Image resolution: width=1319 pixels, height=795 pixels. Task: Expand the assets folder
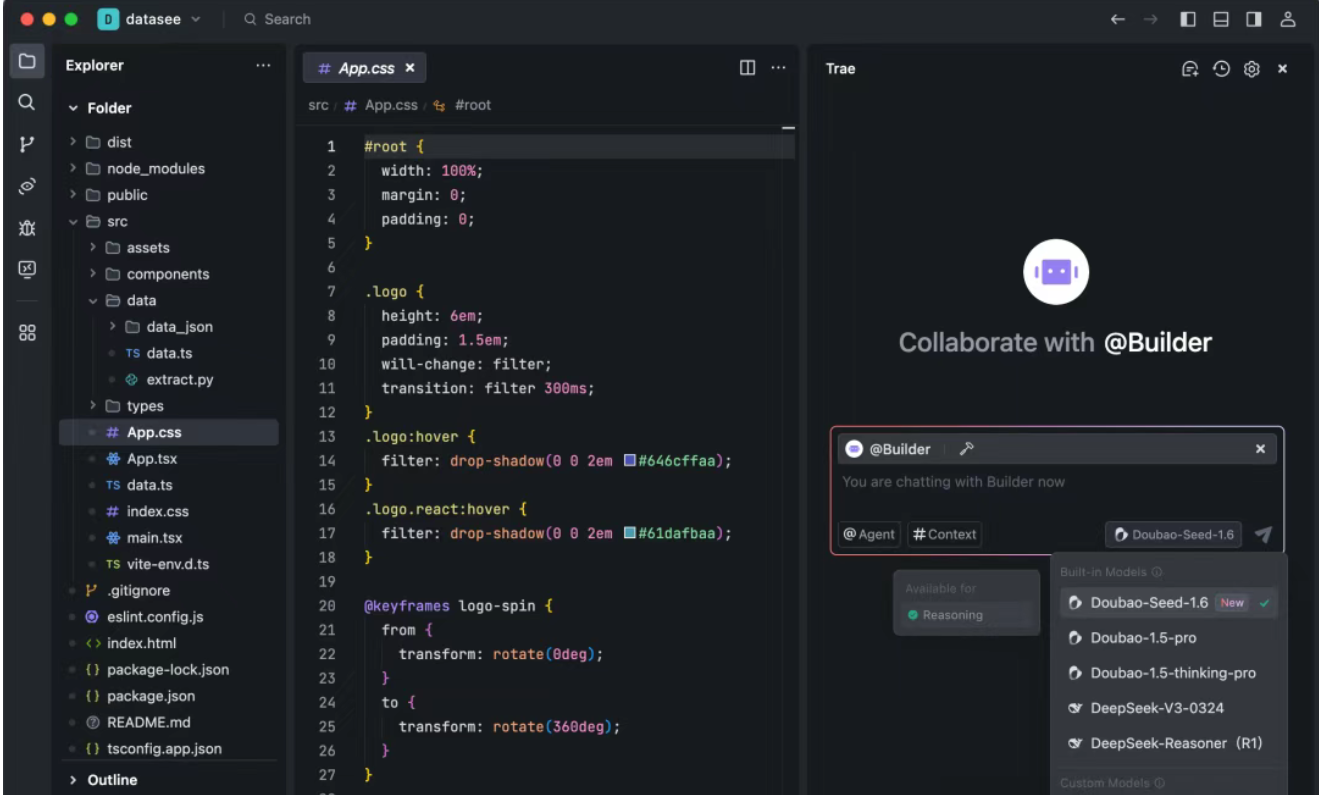(93, 247)
